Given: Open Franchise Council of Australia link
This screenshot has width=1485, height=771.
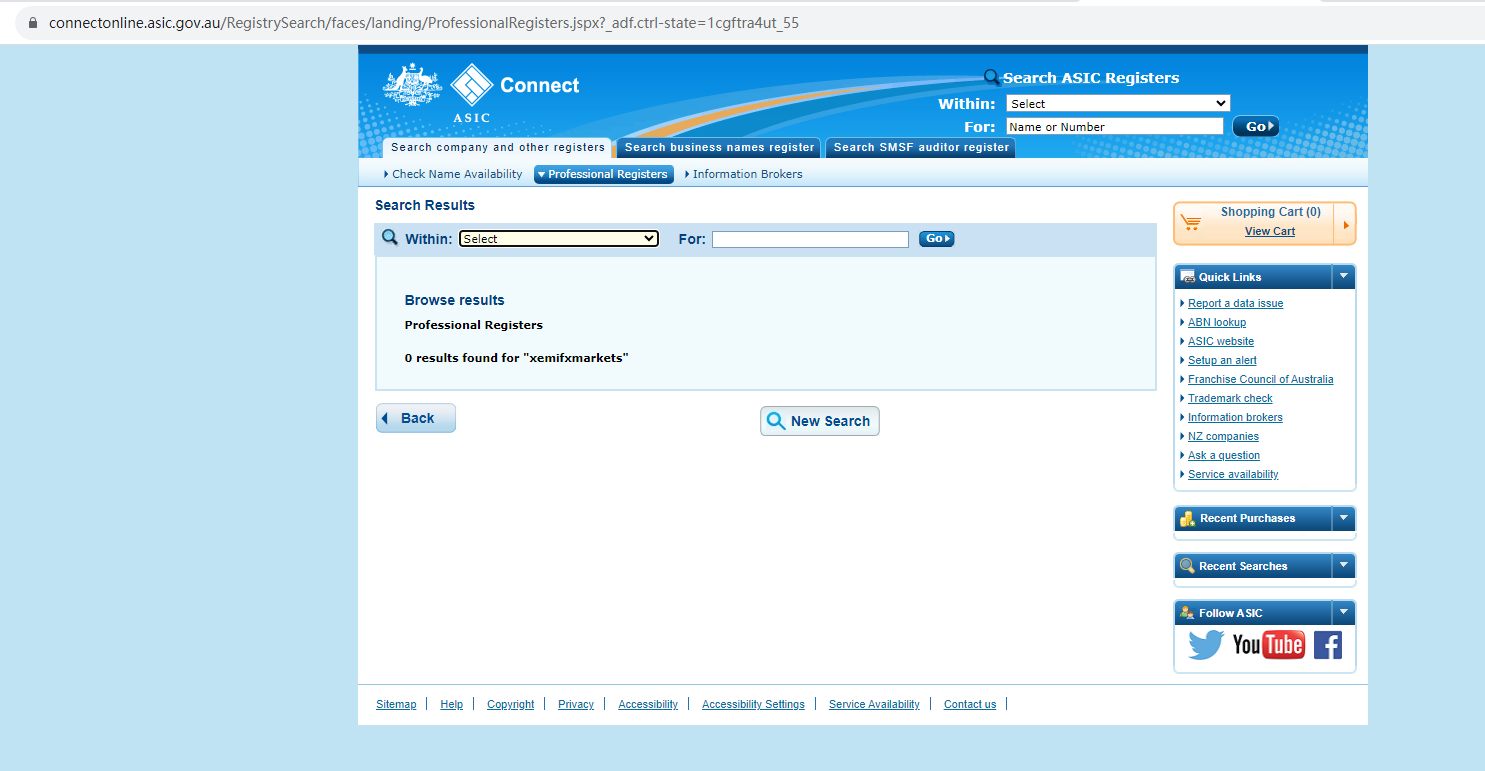Looking at the screenshot, I should coord(1261,379).
